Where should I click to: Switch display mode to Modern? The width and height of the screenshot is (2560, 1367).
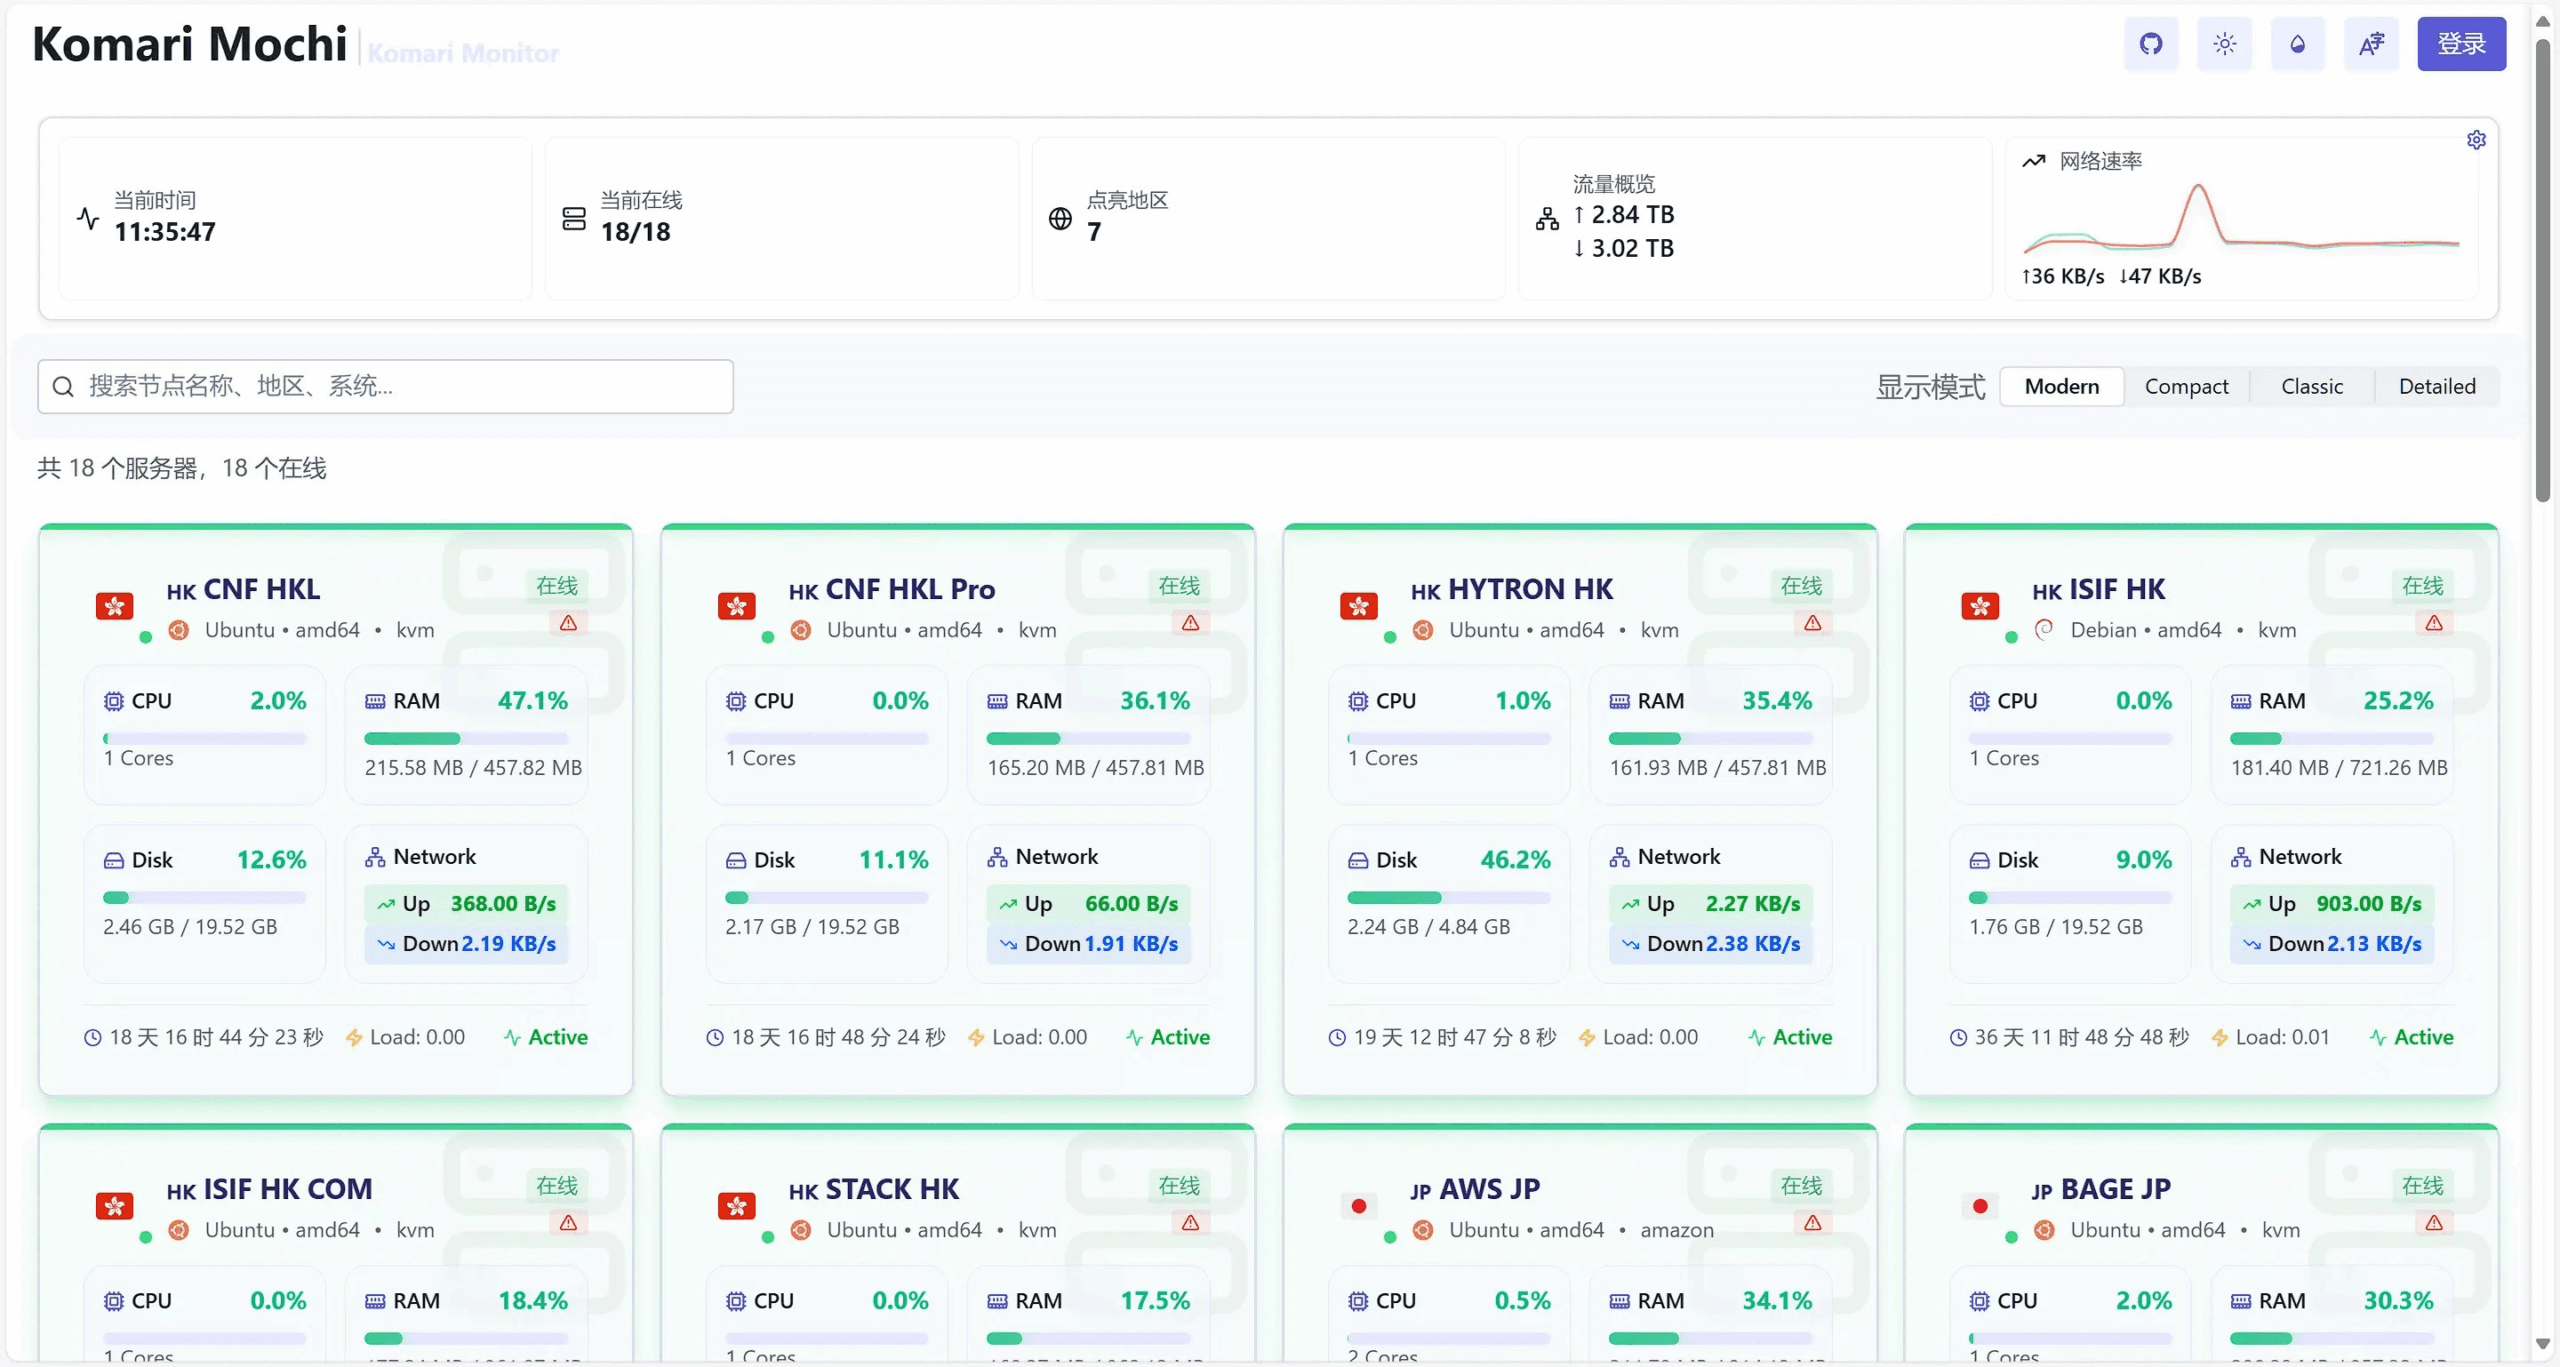tap(2061, 387)
